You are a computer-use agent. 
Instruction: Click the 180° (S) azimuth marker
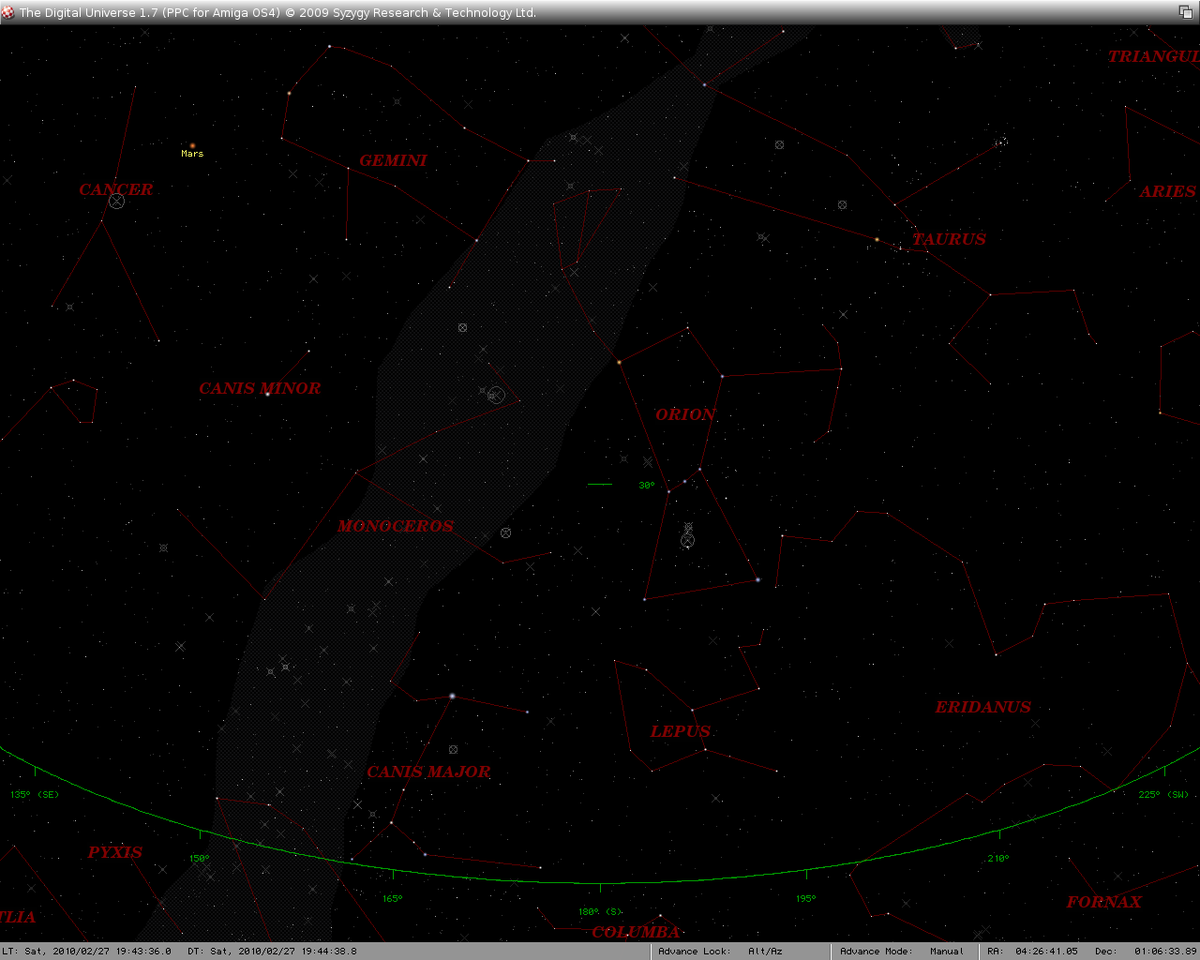click(600, 911)
